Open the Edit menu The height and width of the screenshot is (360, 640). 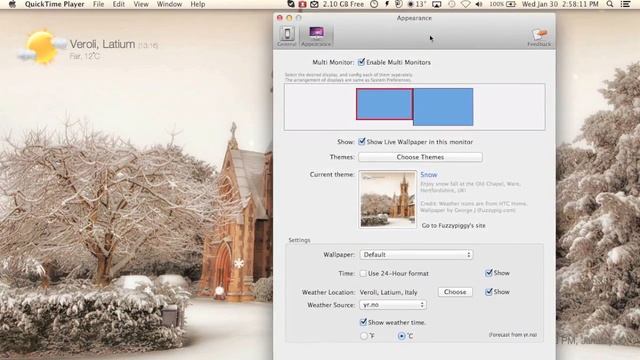[119, 4]
